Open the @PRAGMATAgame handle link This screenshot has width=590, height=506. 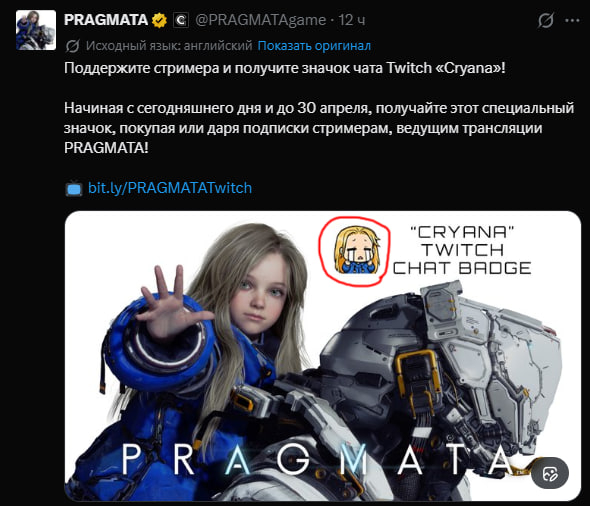[x=260, y=20]
